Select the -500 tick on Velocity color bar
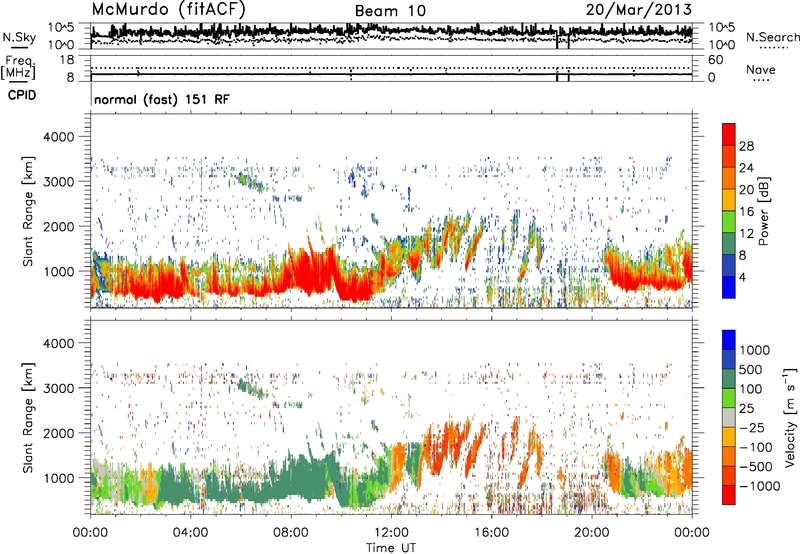 coord(756,467)
